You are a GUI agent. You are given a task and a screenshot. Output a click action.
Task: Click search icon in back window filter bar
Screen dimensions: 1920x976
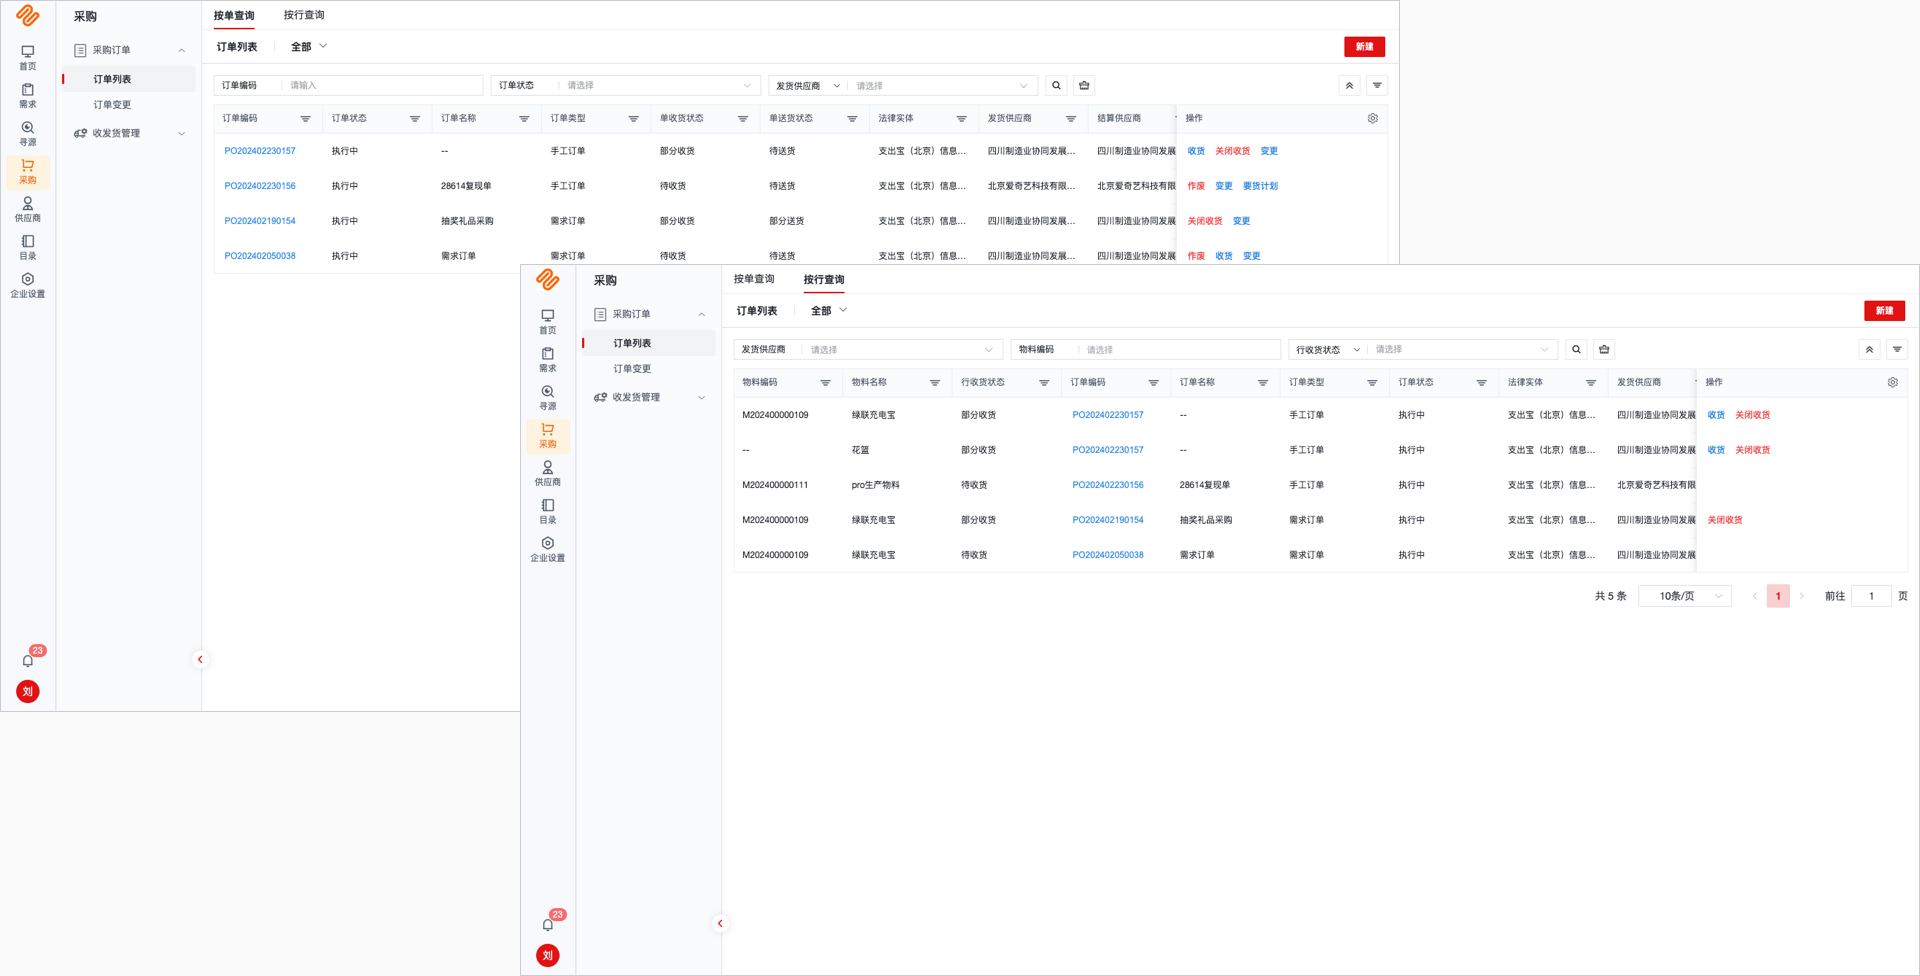pos(1056,86)
